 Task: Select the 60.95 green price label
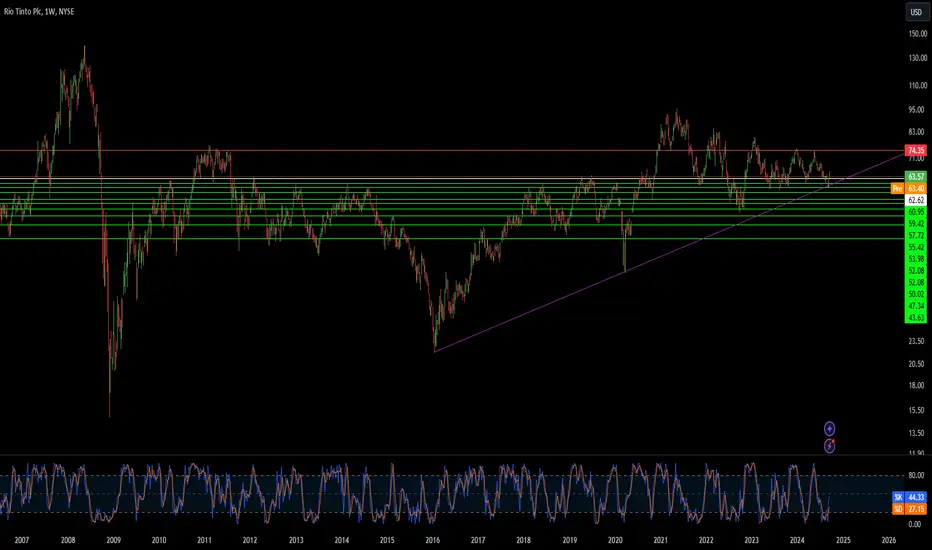point(915,212)
